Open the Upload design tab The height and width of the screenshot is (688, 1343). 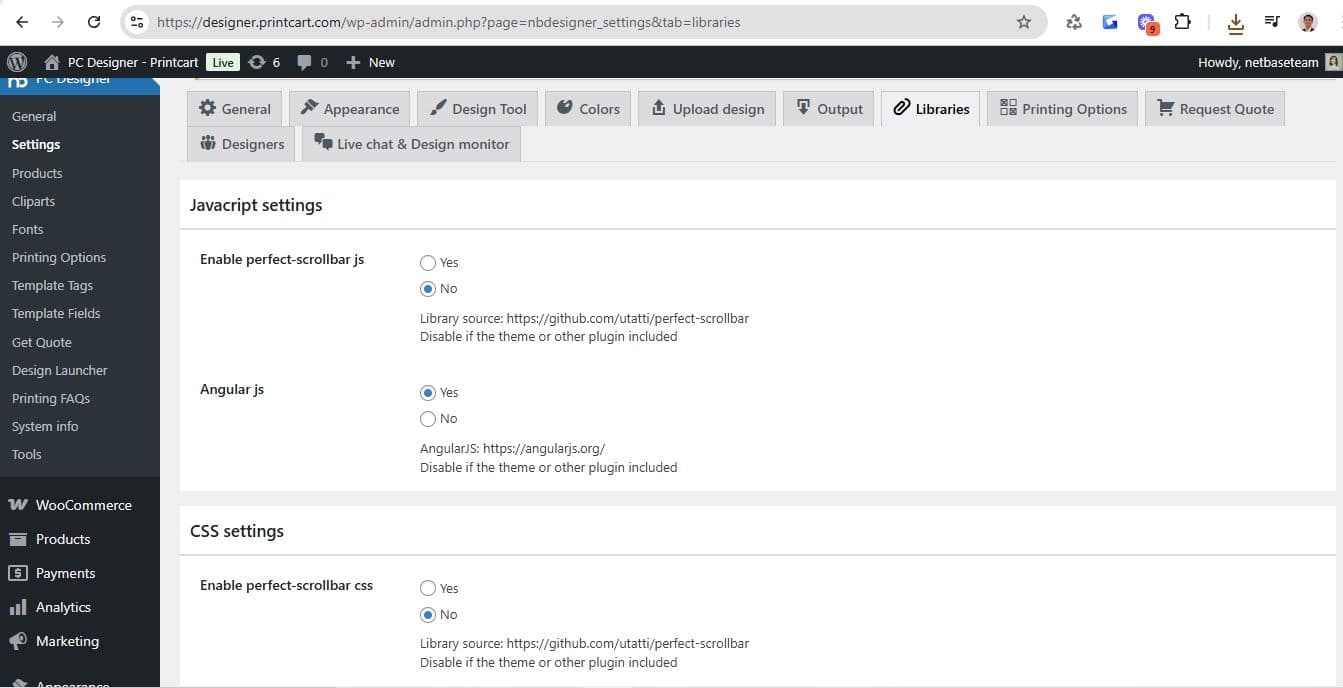(x=707, y=109)
